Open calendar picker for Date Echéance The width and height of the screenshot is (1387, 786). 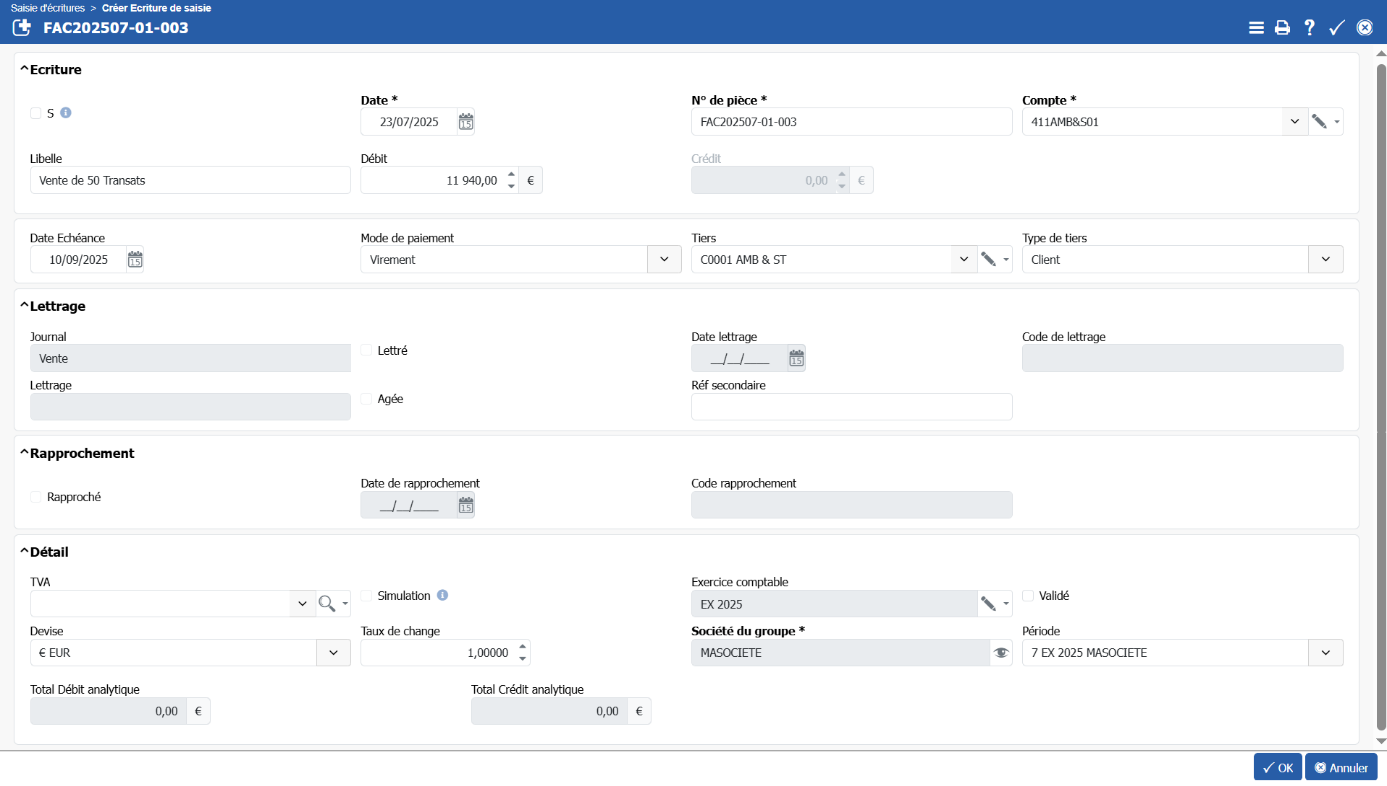(135, 260)
